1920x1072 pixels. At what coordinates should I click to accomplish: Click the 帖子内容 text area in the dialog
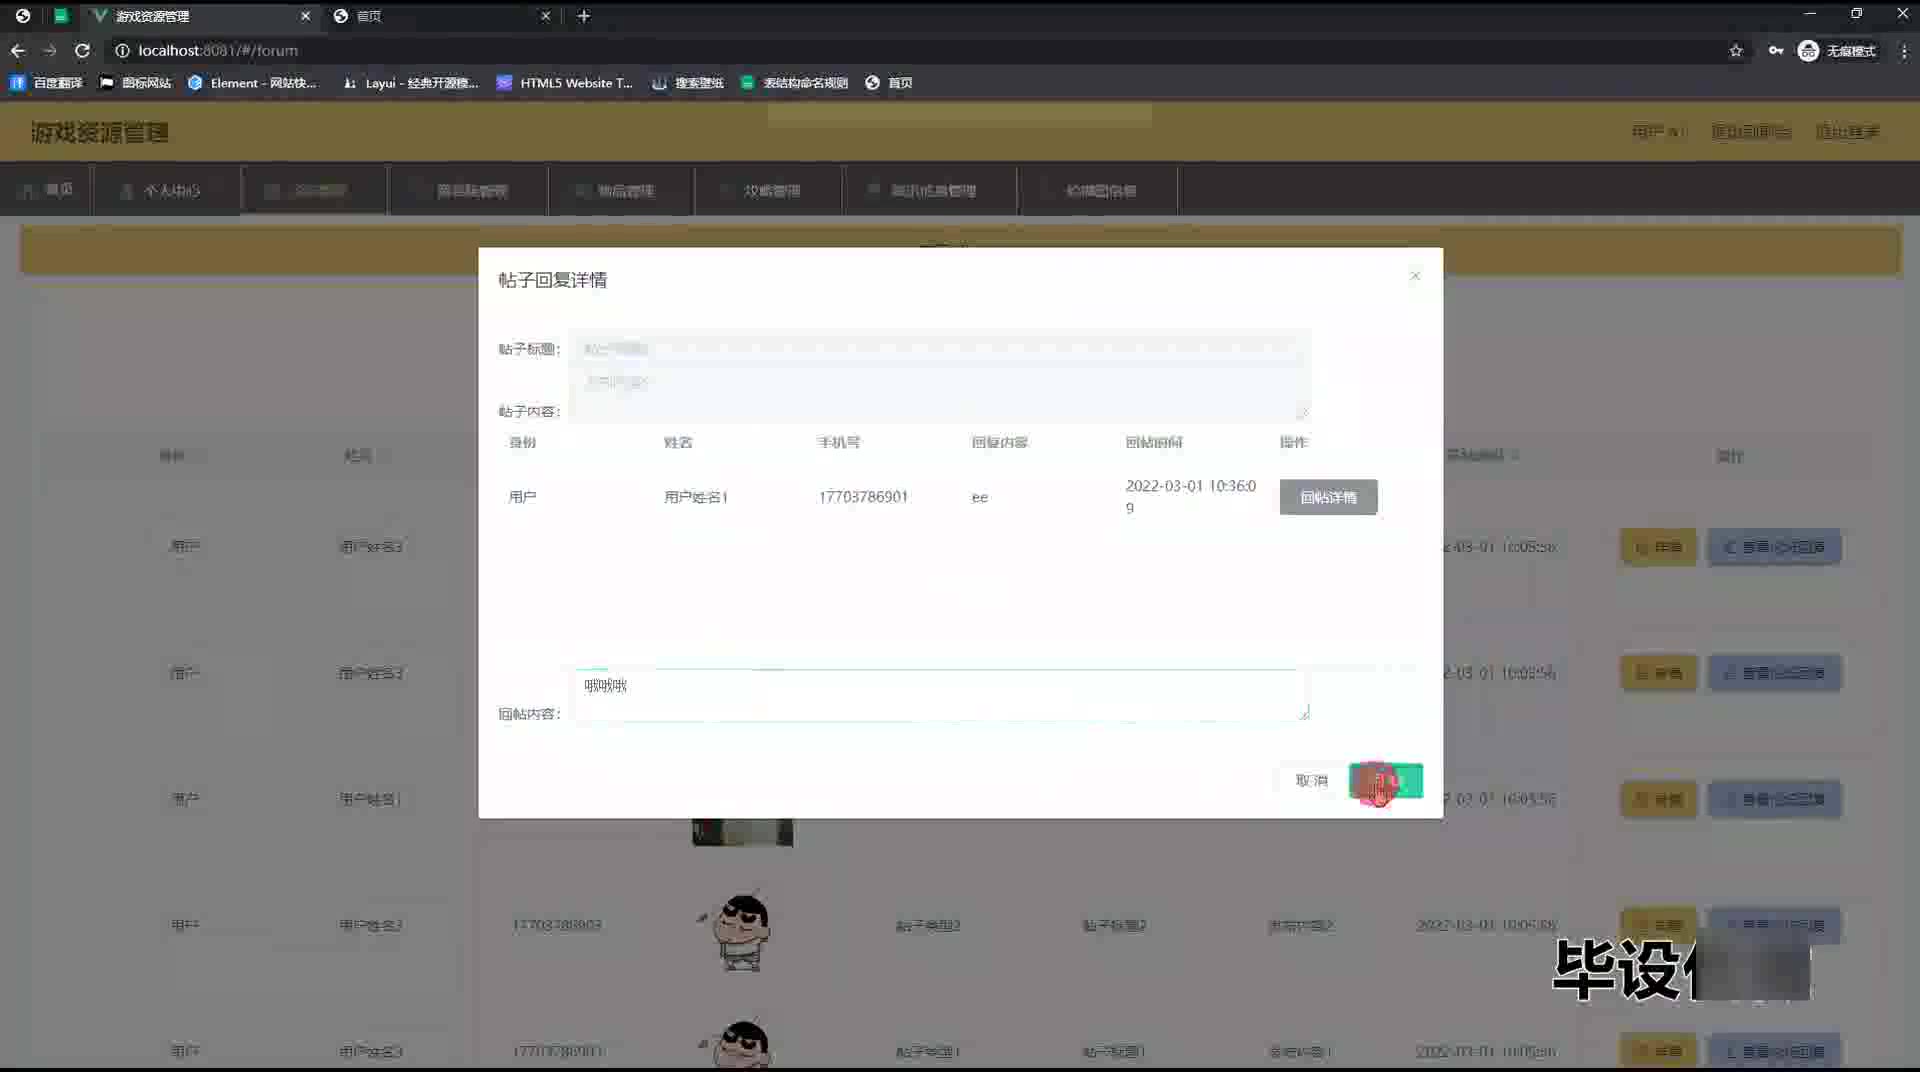940,395
